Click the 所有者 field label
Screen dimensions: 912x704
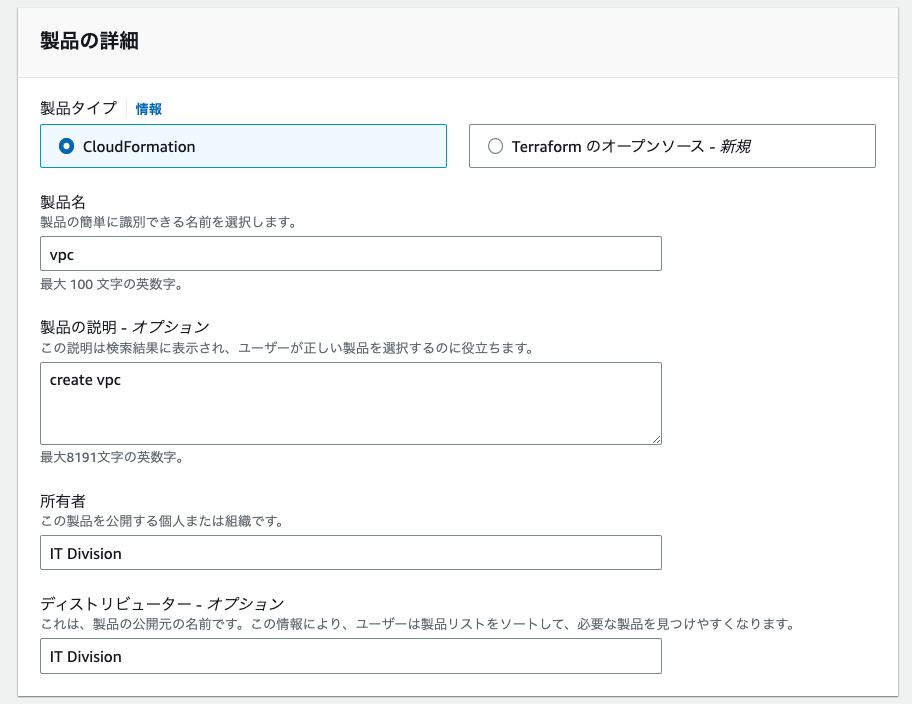coord(63,501)
